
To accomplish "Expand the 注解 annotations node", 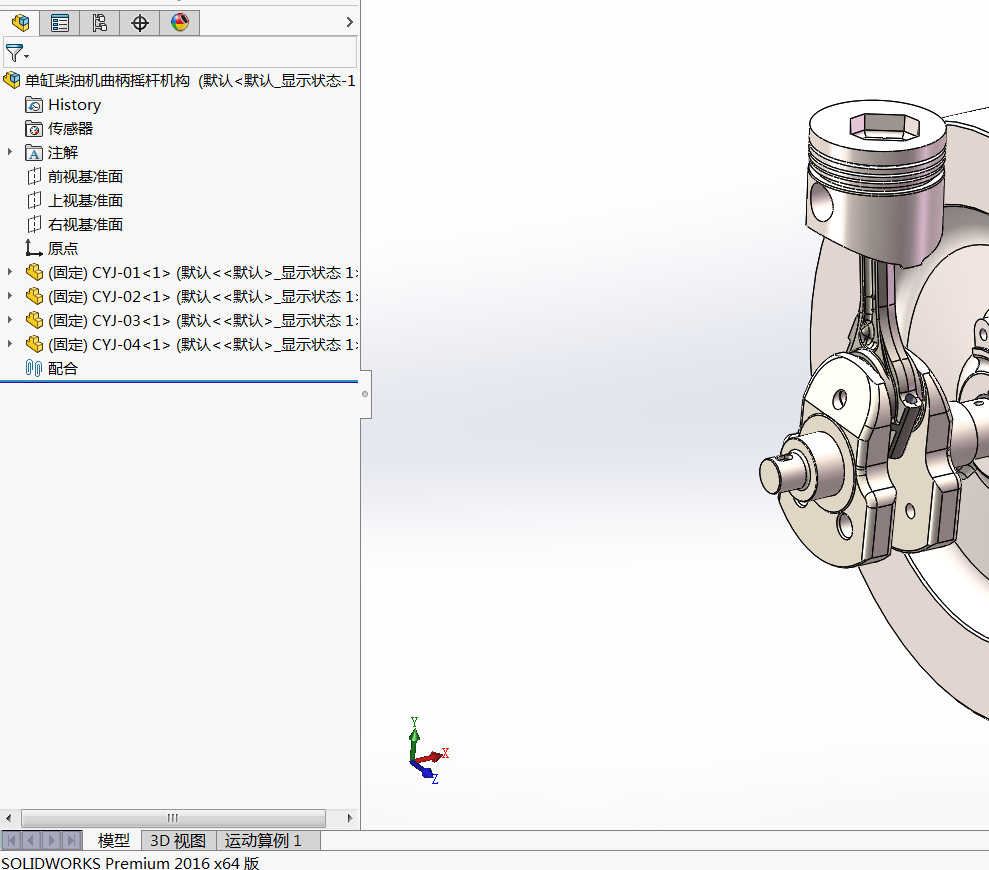I will 9,152.
